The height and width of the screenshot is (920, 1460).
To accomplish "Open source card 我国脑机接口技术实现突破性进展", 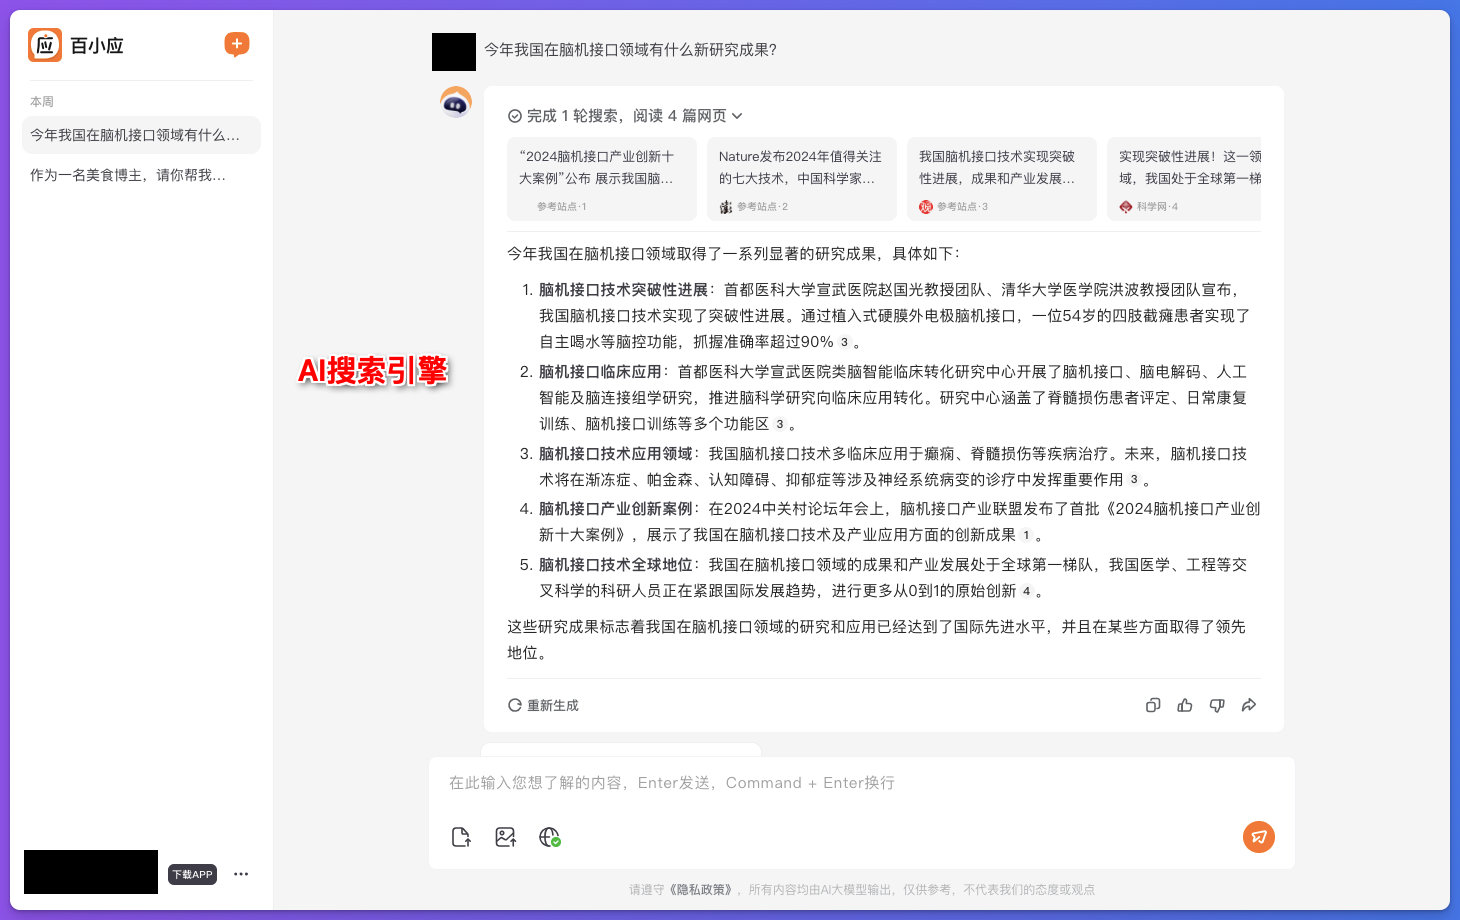I will tap(1002, 179).
